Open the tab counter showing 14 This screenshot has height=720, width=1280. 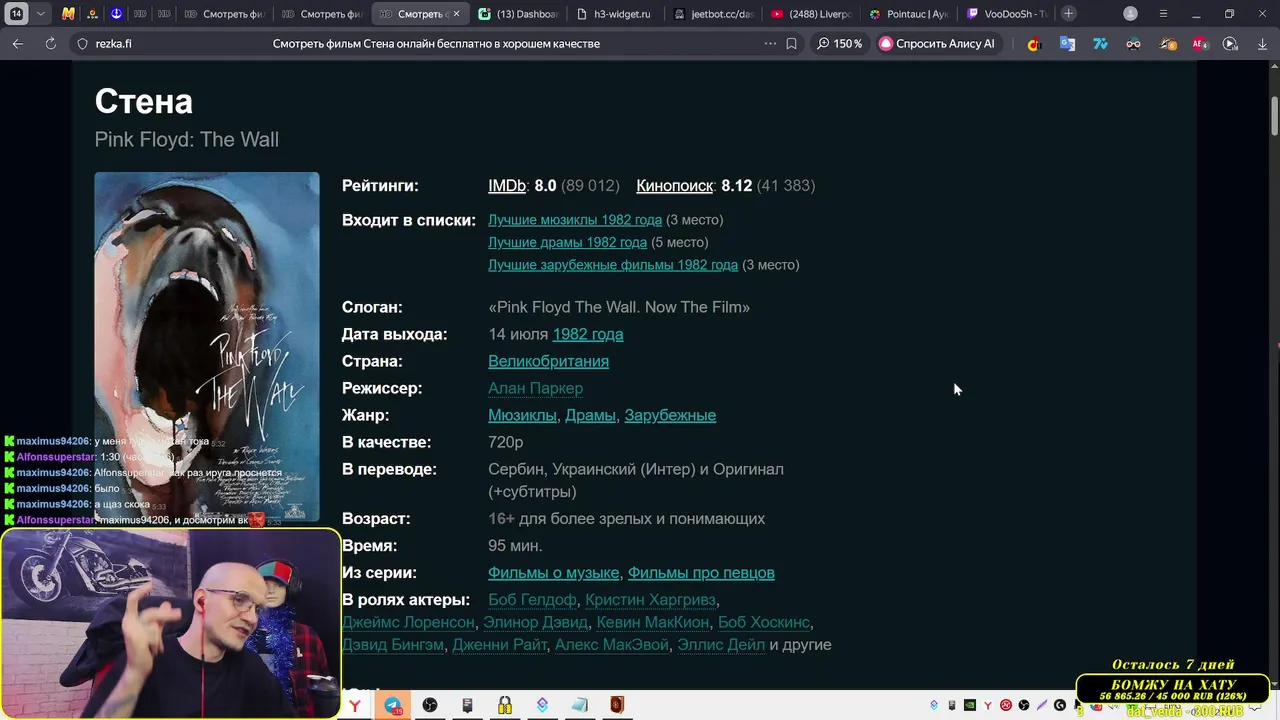[17, 14]
